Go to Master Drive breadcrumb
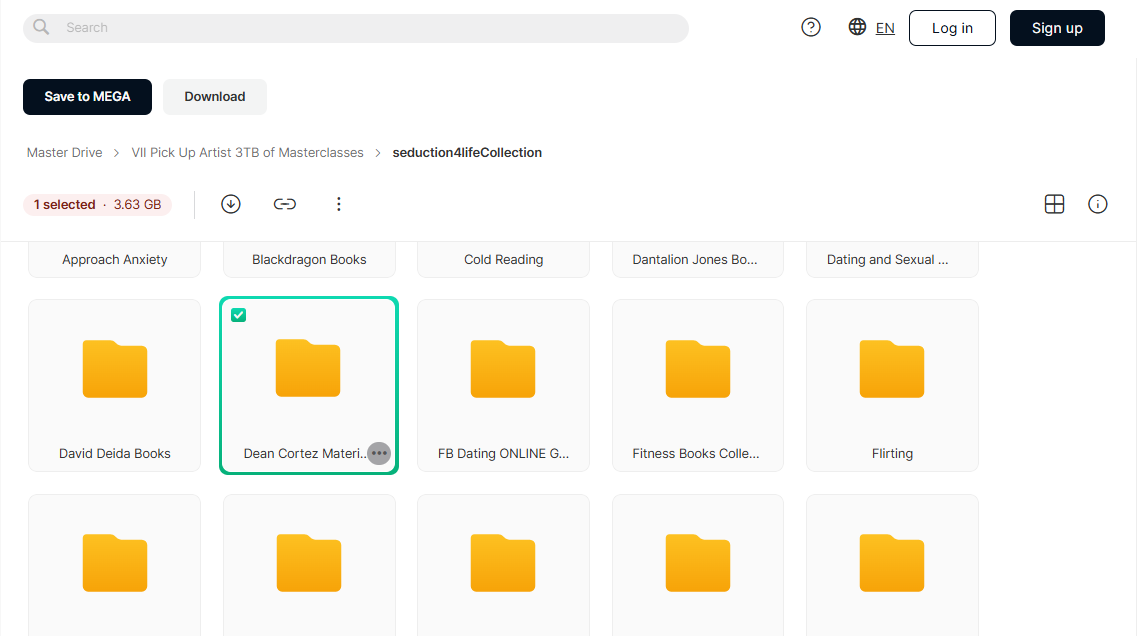 (65, 152)
